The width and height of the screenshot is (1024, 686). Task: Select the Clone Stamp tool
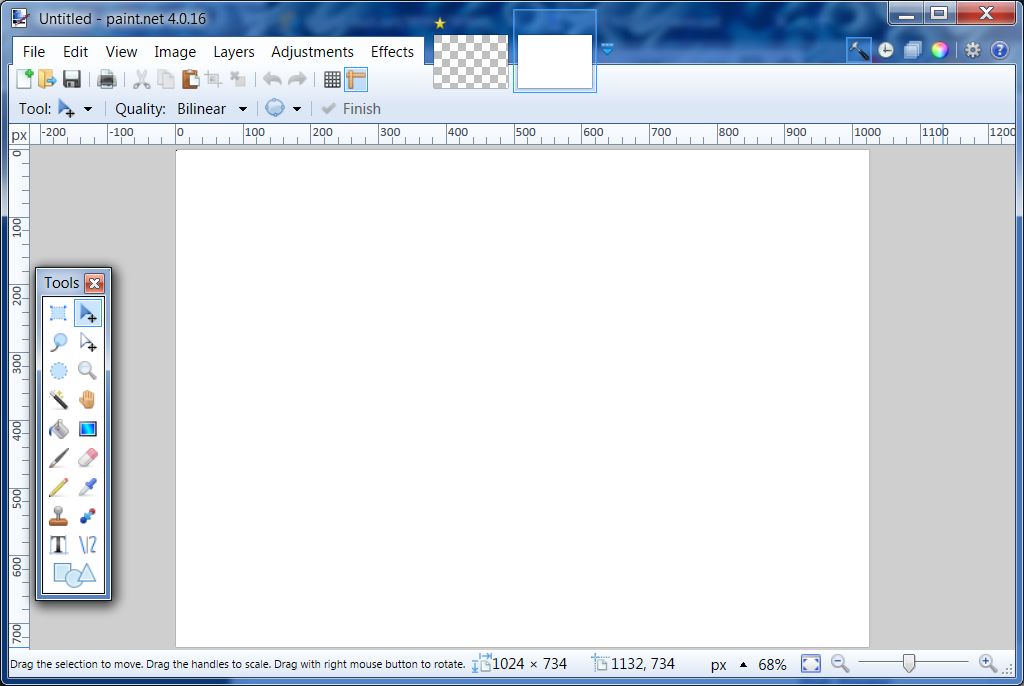59,515
